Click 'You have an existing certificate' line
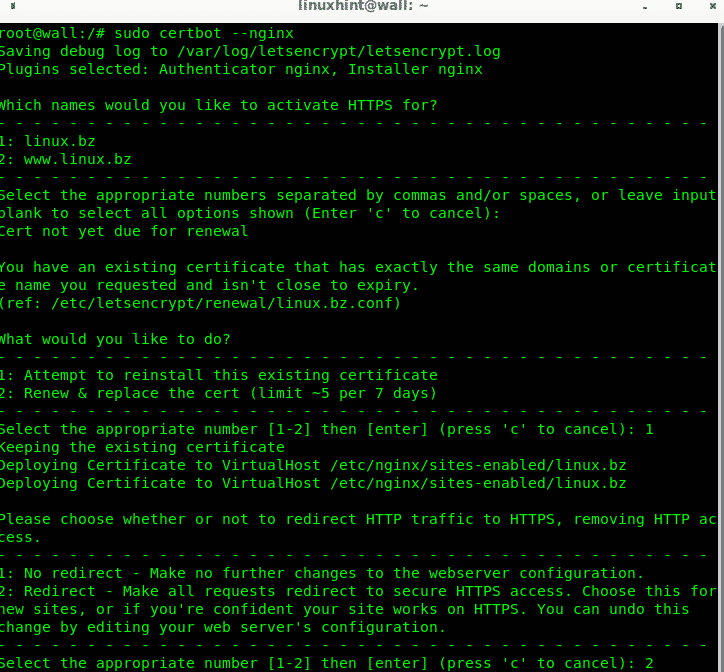 coord(358,267)
